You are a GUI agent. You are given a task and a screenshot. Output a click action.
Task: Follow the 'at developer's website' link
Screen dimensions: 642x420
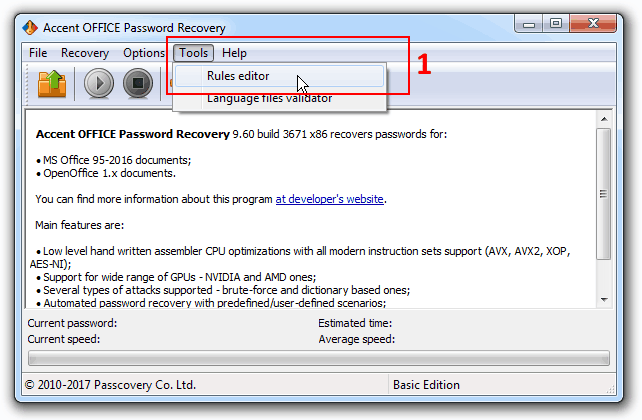point(330,199)
